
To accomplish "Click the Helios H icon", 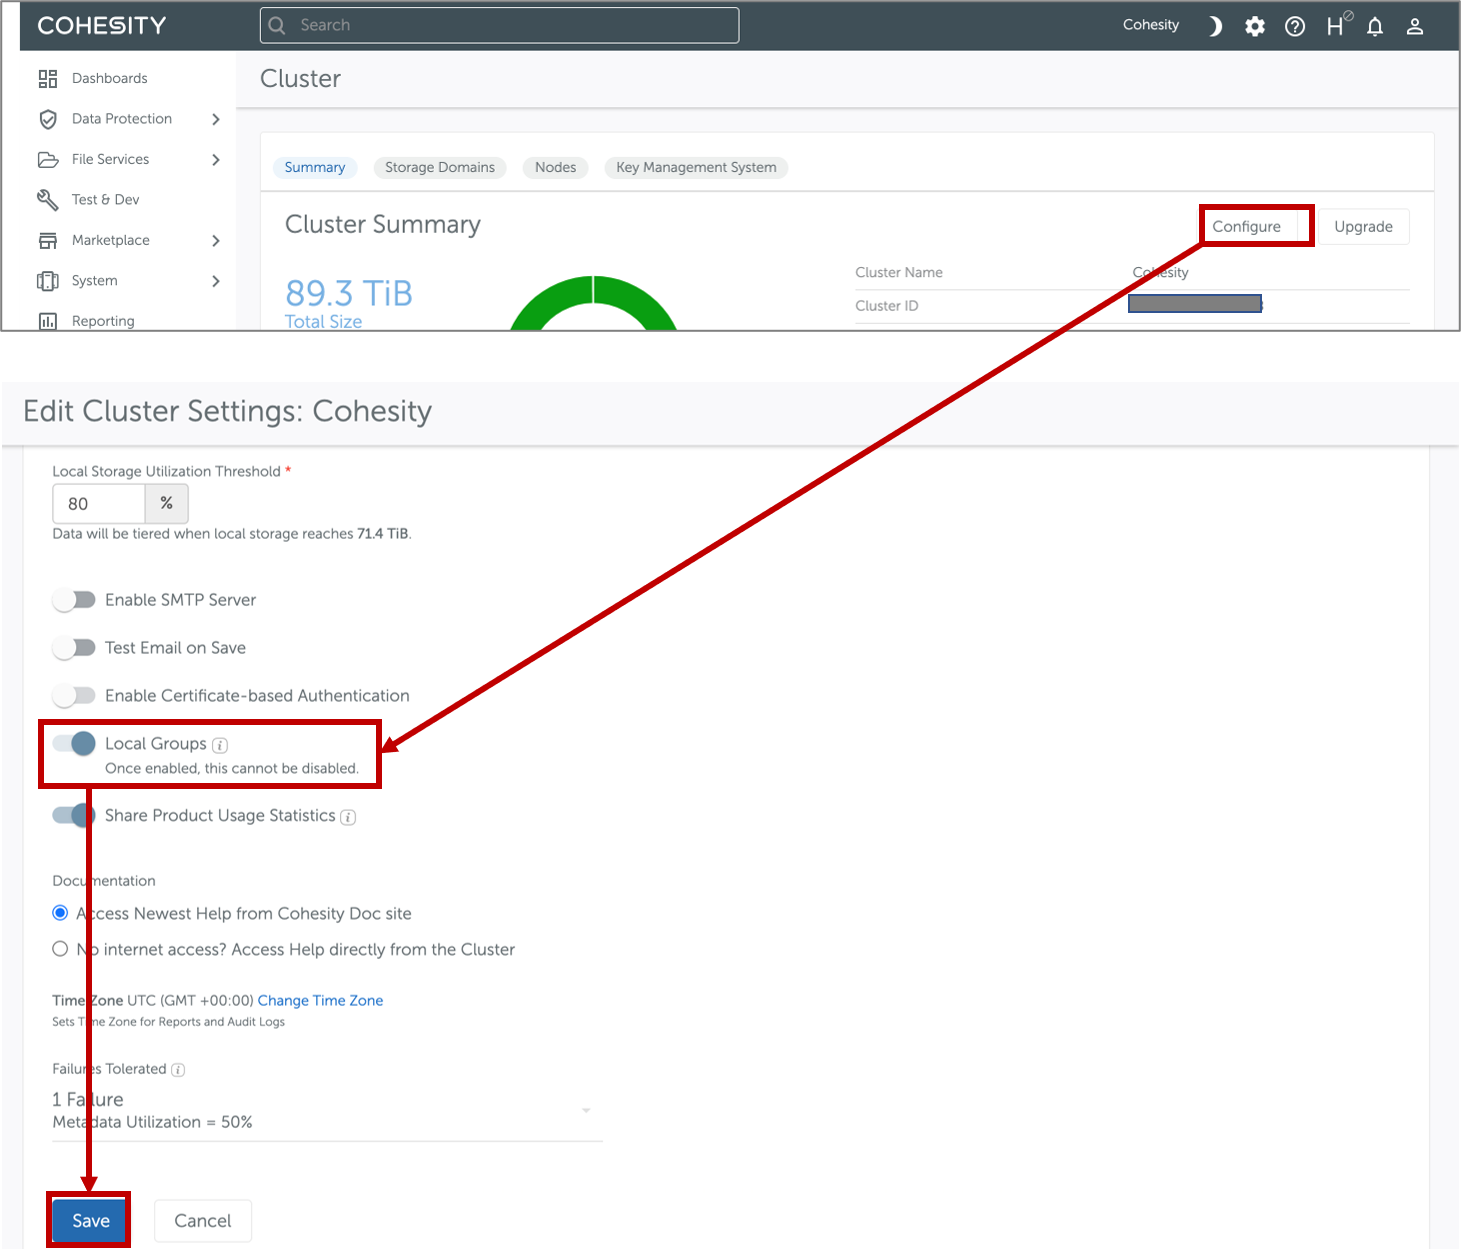I will pyautogui.click(x=1338, y=25).
